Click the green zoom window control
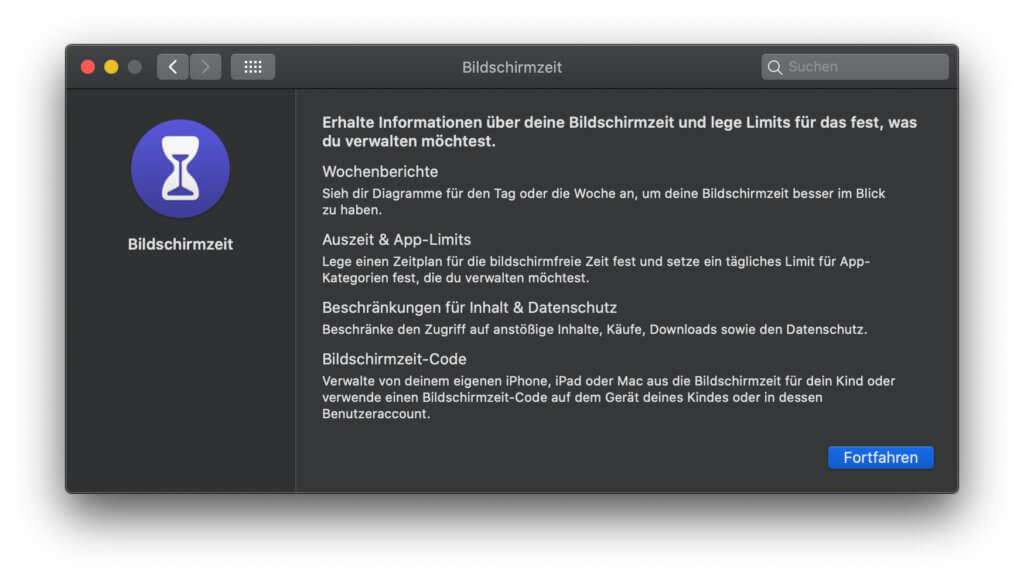This screenshot has height=580, width=1024. point(134,64)
